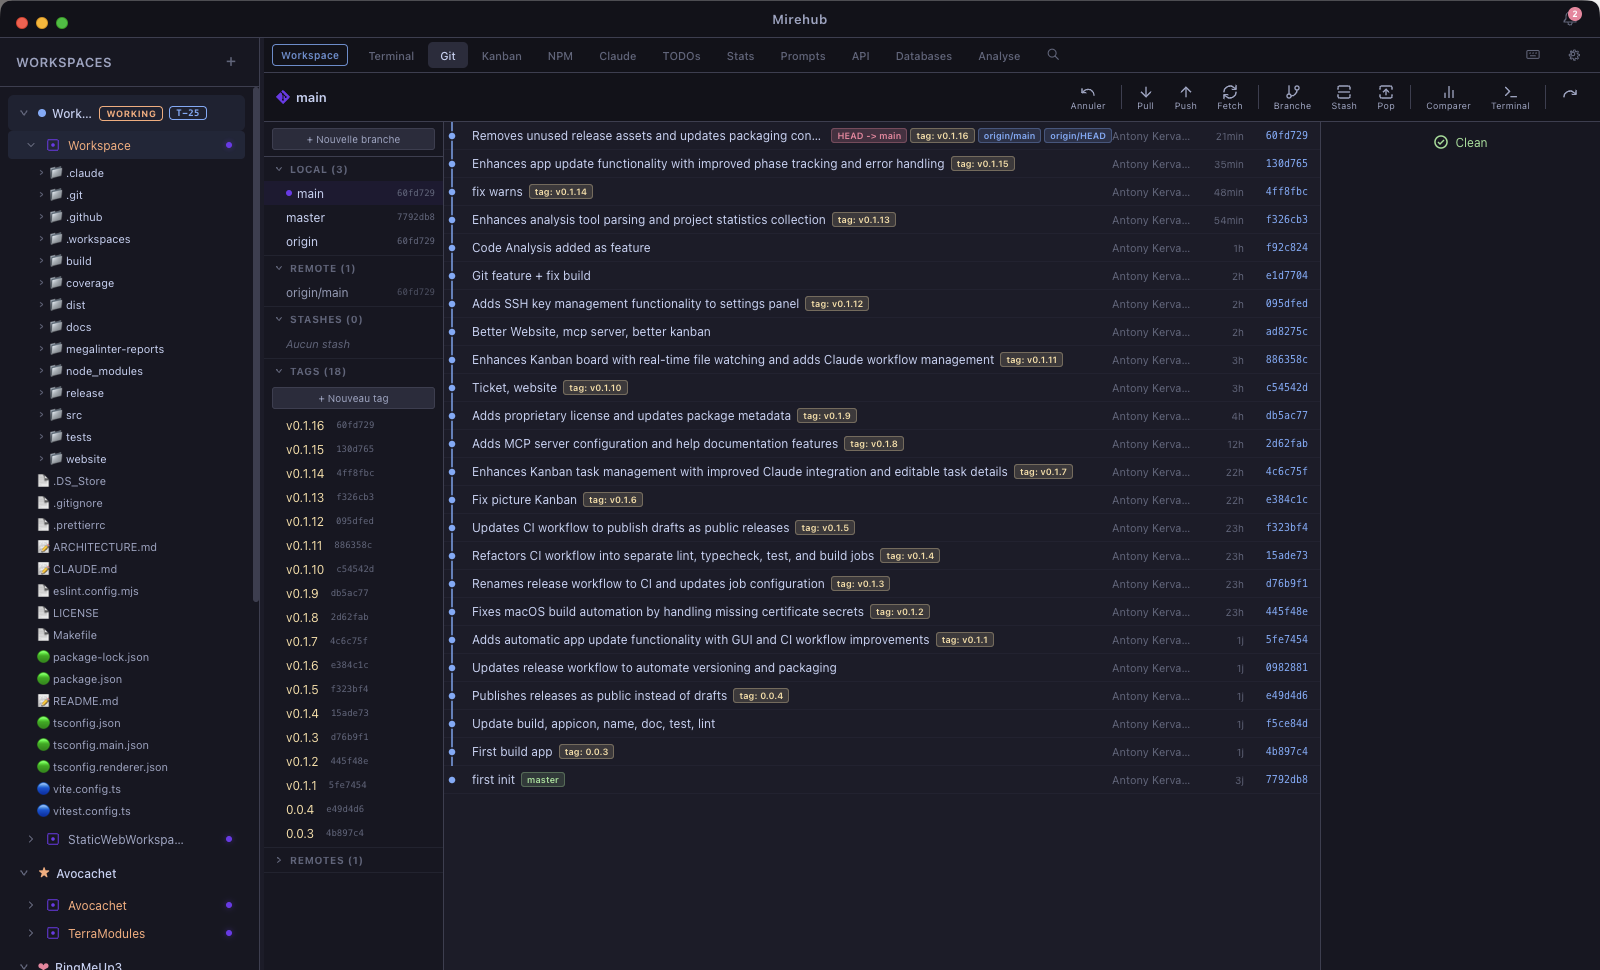Collapse the TAGS (18) section
The image size is (1600, 970).
coord(278,371)
